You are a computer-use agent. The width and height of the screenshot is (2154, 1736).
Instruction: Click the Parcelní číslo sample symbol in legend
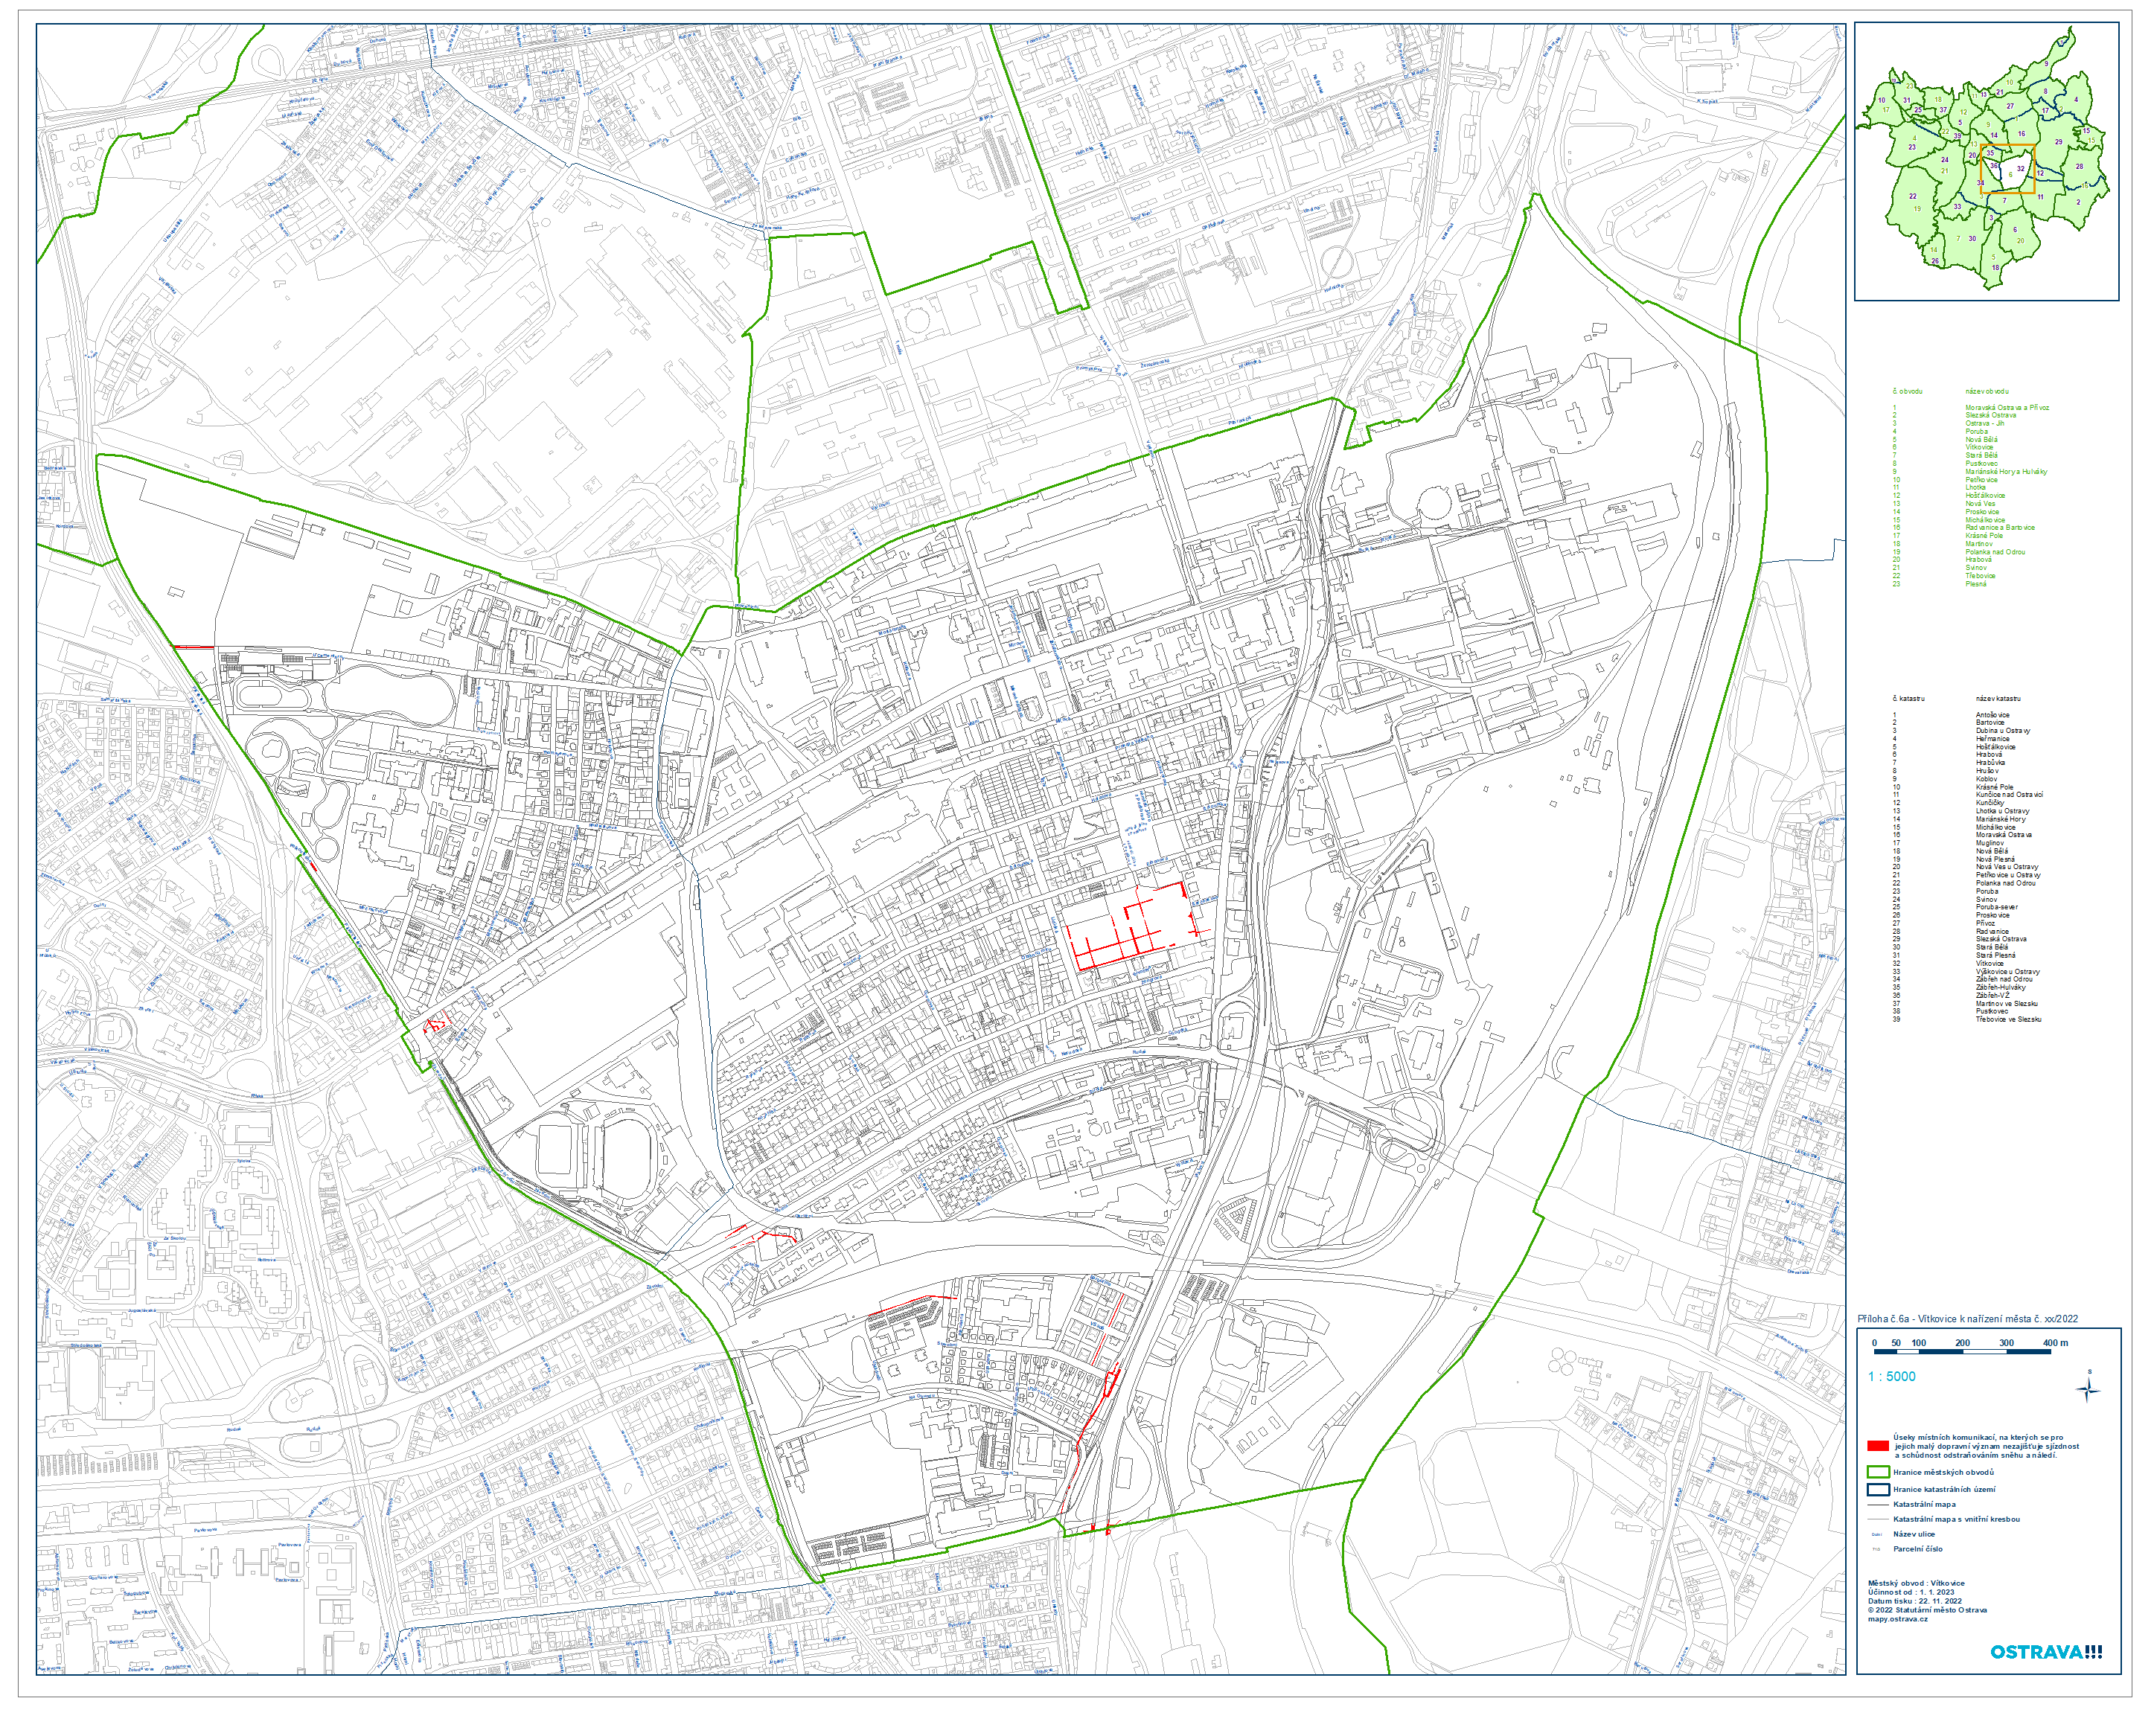[x=1876, y=1549]
